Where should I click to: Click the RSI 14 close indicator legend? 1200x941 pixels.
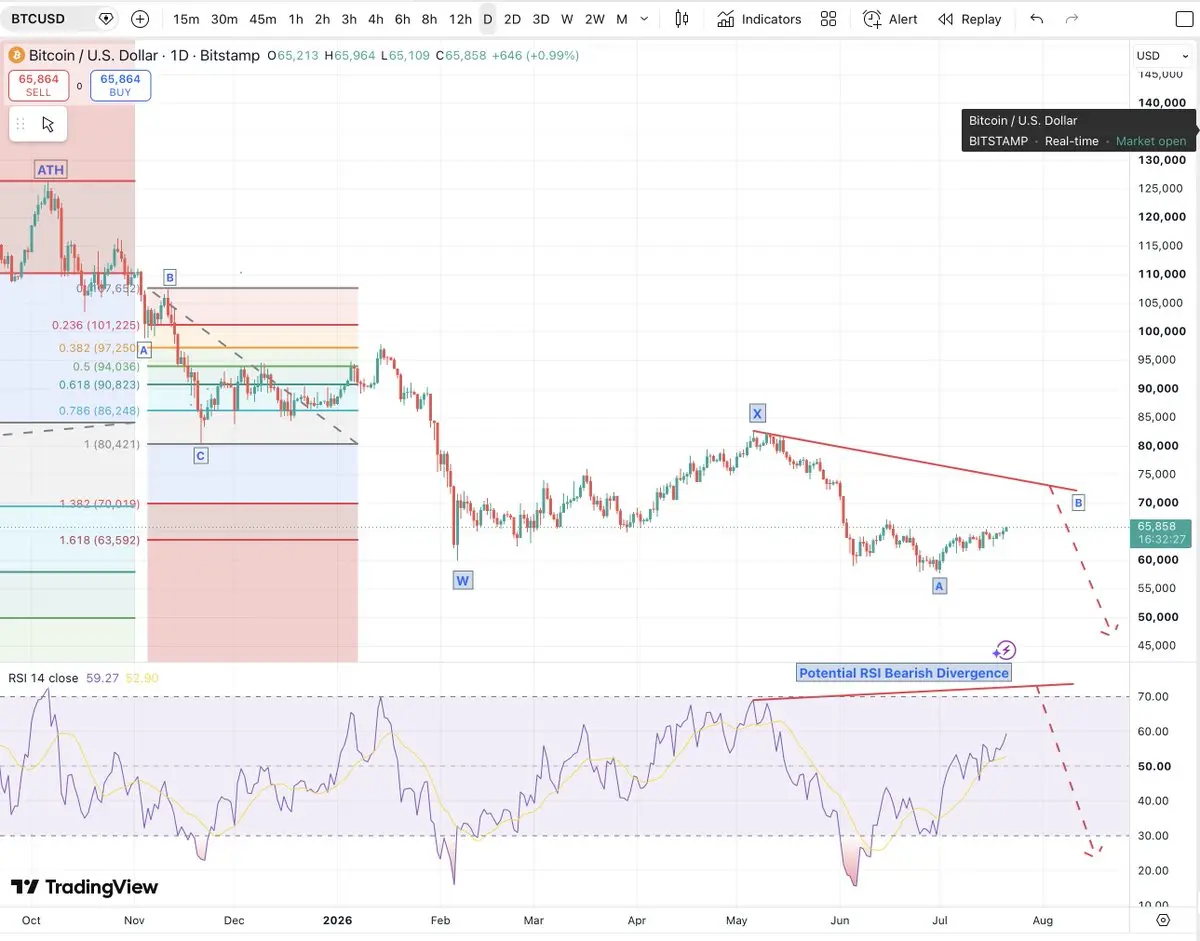43,678
